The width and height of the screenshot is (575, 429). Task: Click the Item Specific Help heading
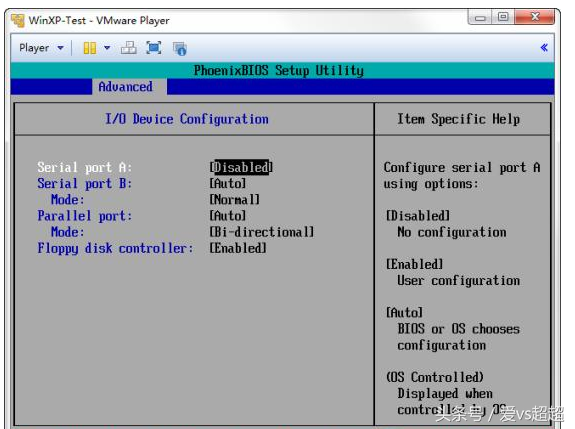tap(458, 119)
